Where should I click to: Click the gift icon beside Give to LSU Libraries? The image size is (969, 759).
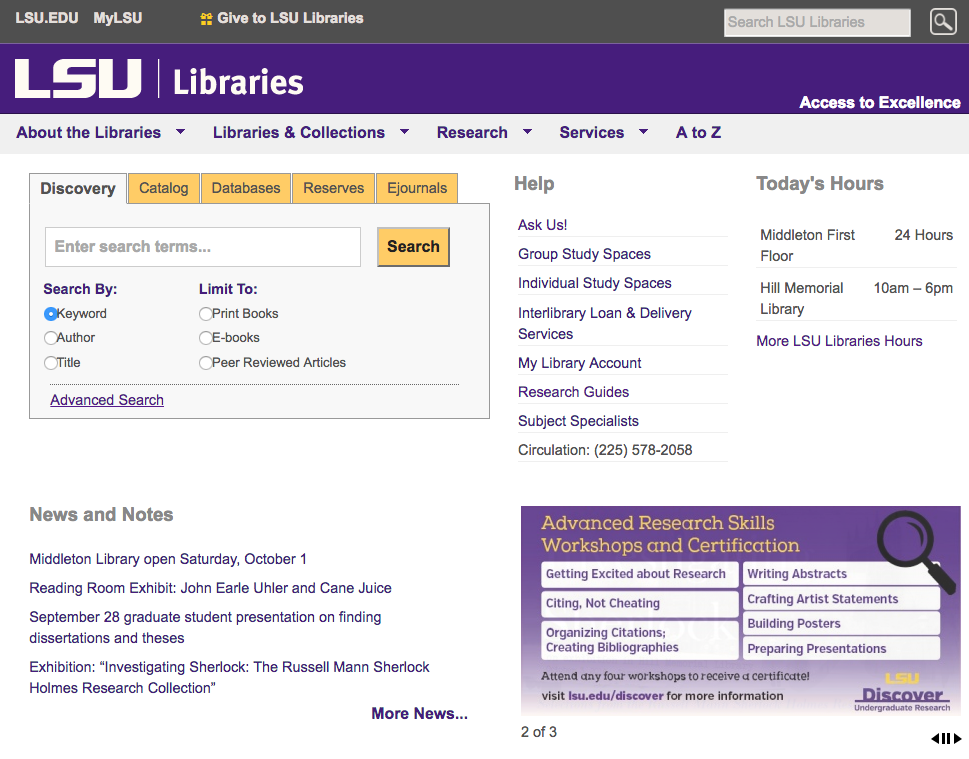(206, 19)
